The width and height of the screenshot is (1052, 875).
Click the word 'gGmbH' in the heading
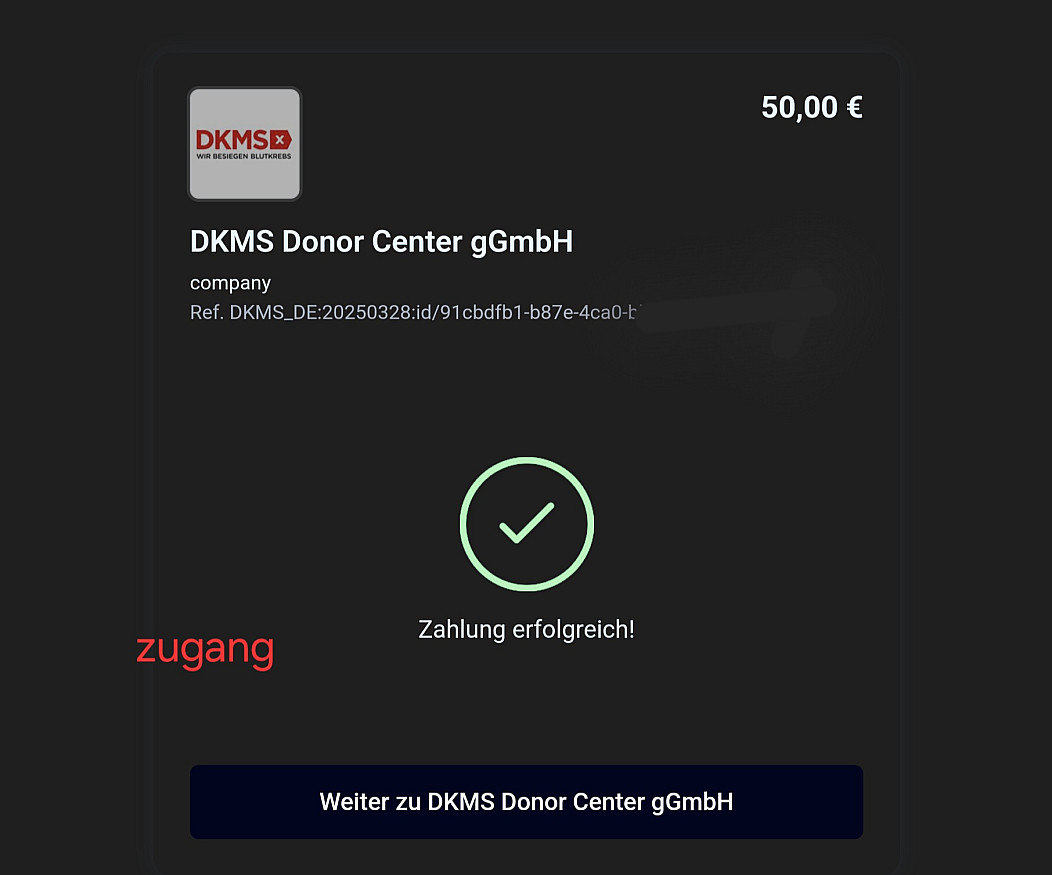tap(521, 243)
